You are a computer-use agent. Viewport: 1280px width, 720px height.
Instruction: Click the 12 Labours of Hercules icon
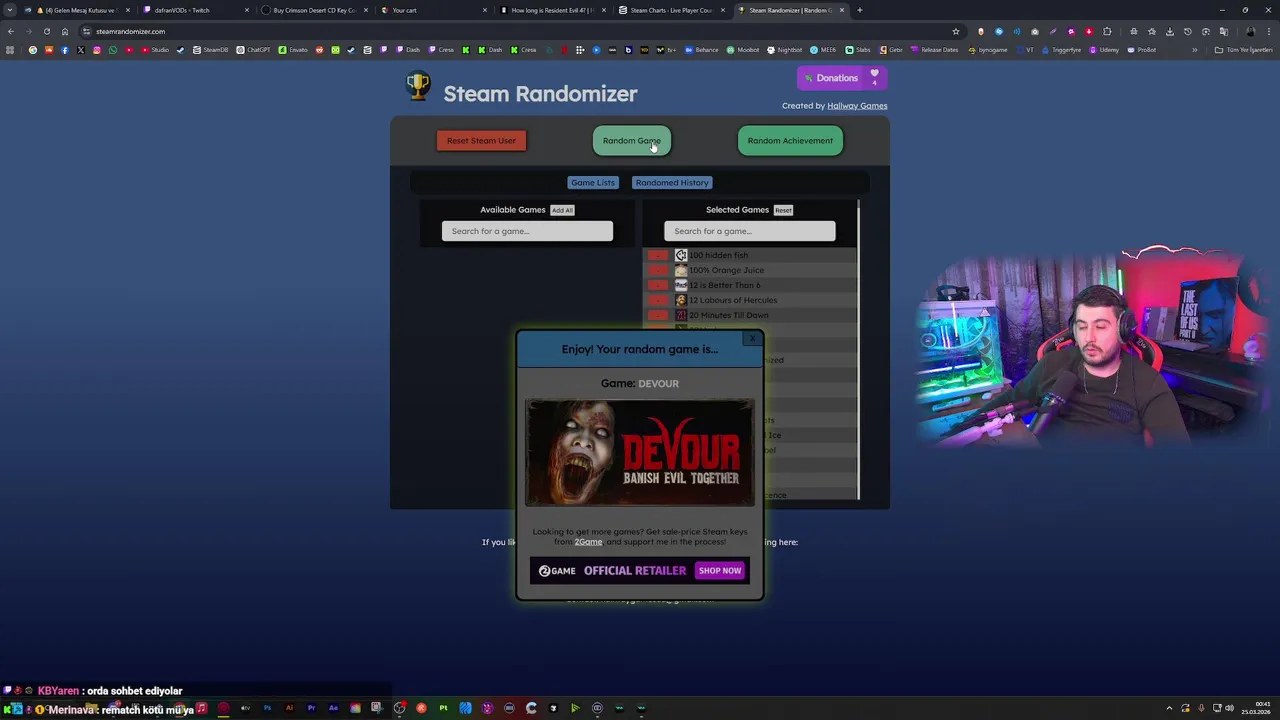[681, 300]
